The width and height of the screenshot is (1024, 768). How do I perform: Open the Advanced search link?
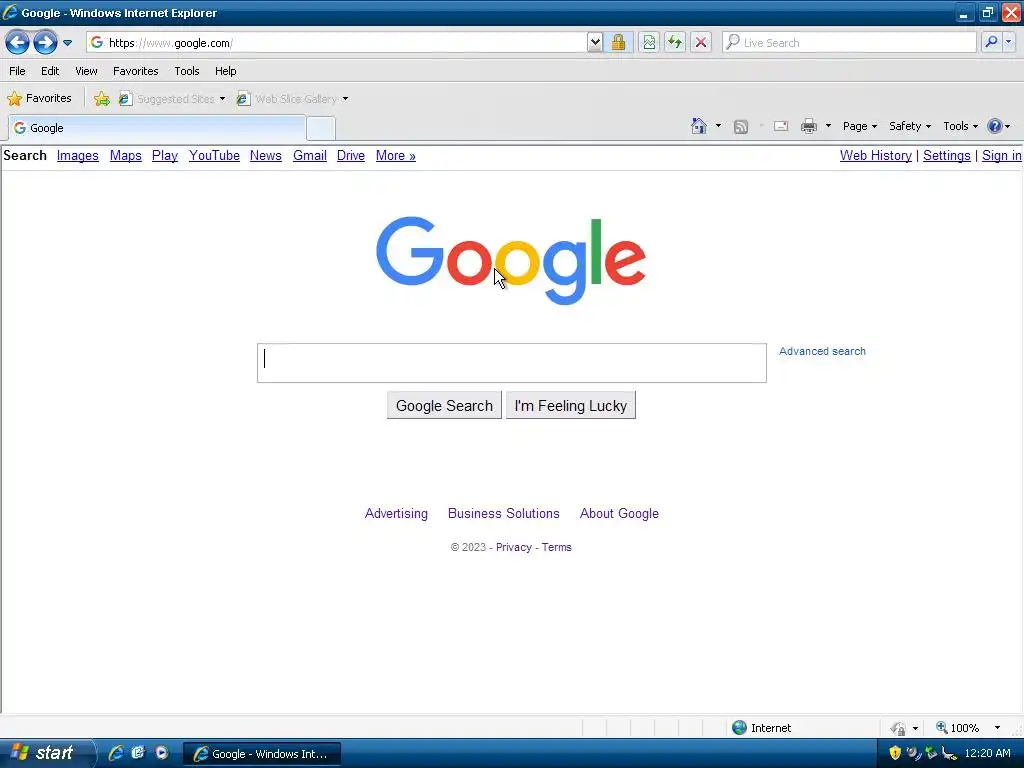[822, 351]
